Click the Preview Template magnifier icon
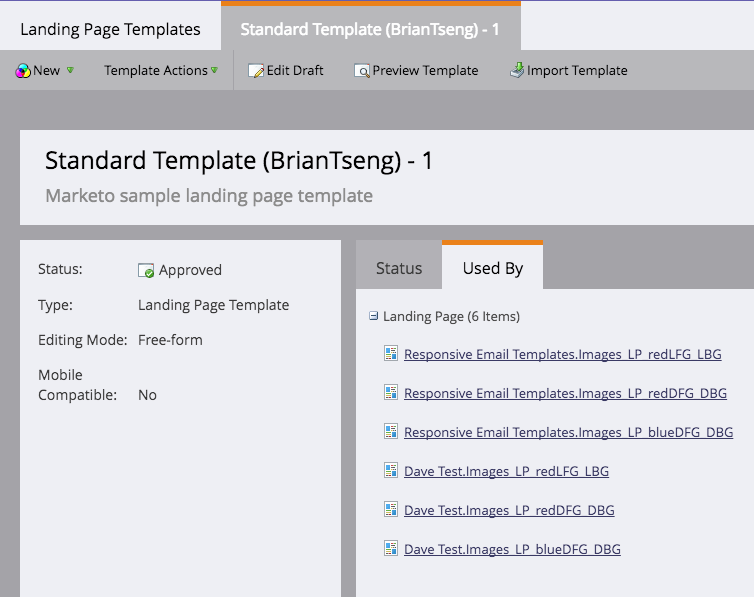Screen dimensions: 754x597 362,71
